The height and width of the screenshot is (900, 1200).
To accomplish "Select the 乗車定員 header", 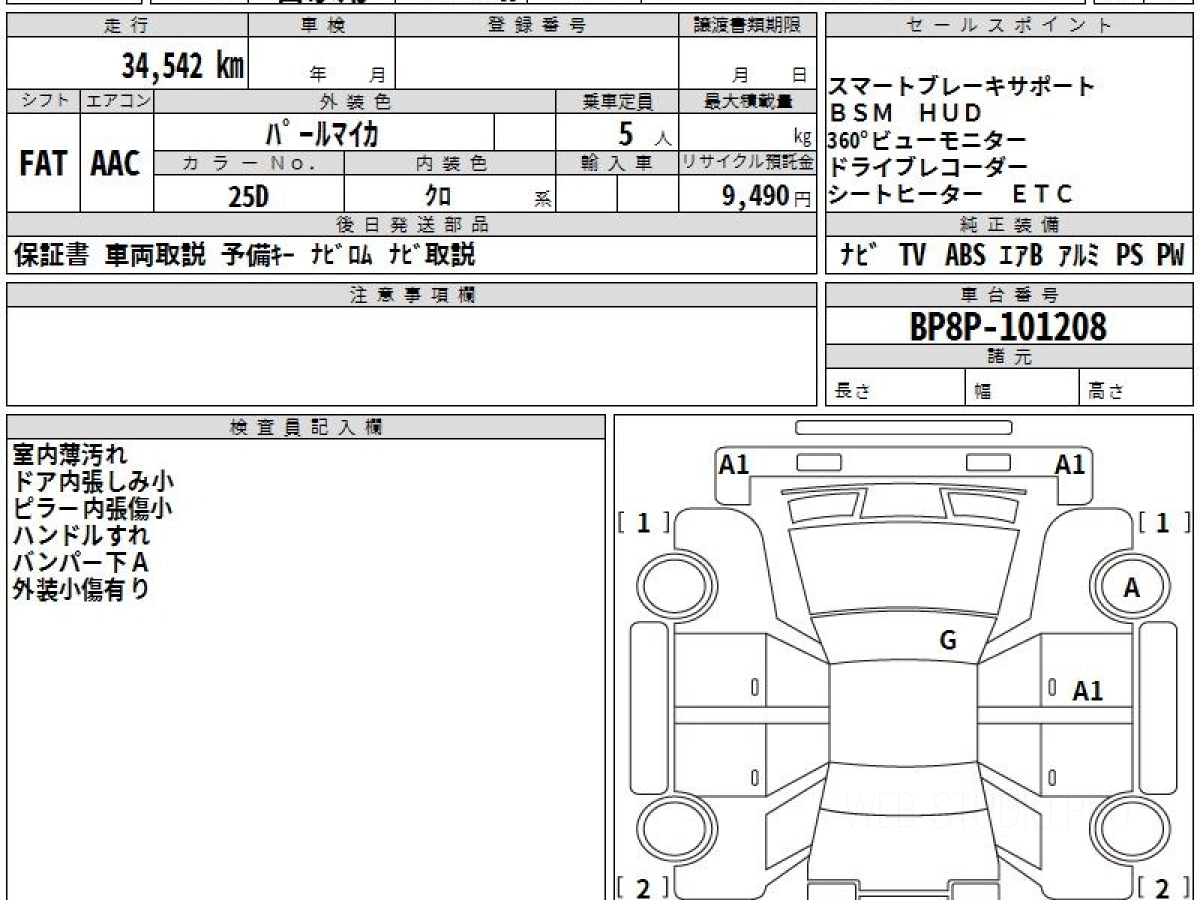I will tap(617, 101).
